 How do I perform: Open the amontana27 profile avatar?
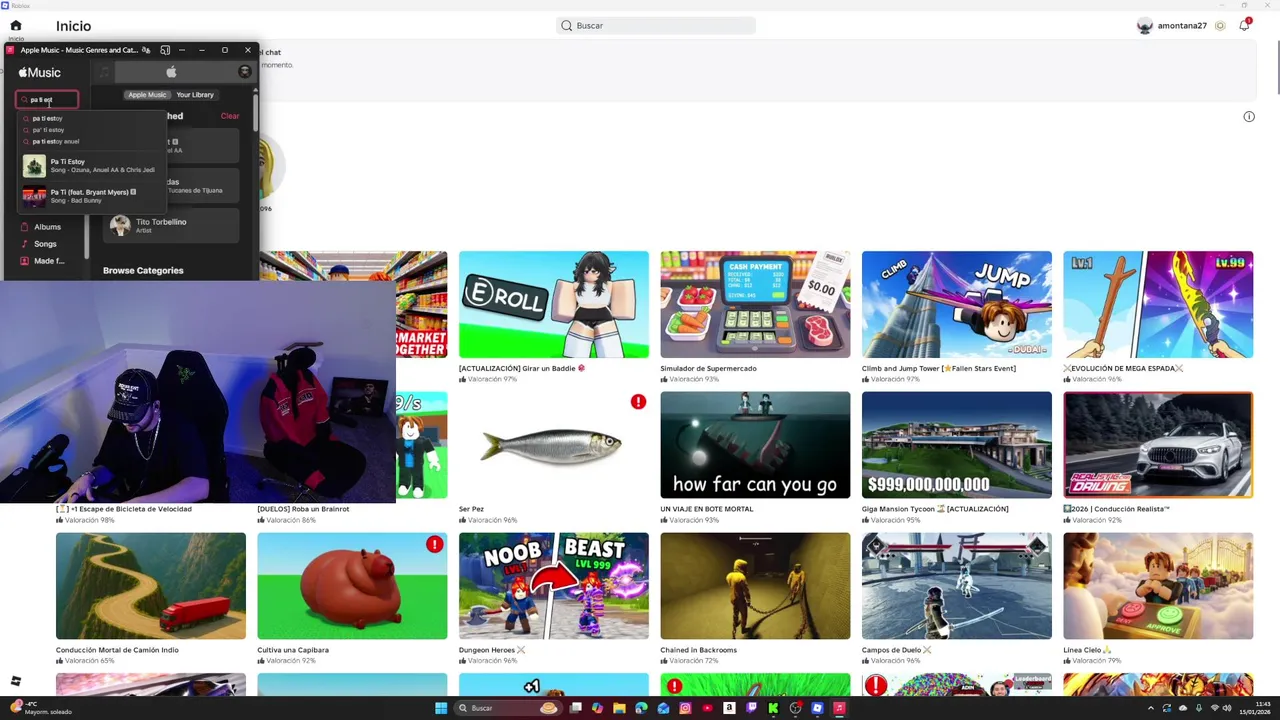pyautogui.click(x=1145, y=25)
